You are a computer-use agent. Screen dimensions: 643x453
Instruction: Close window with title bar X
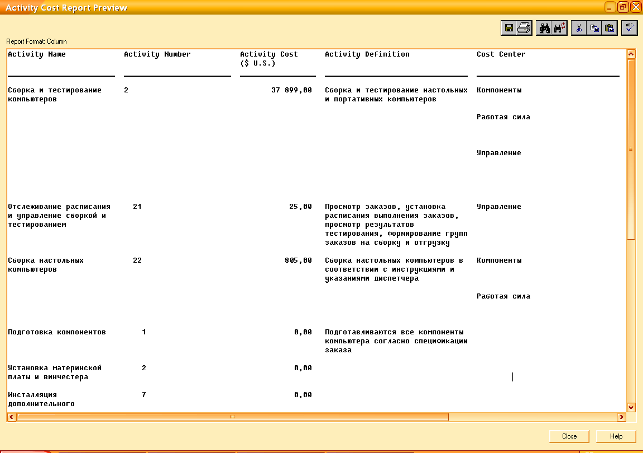[x=636, y=7]
